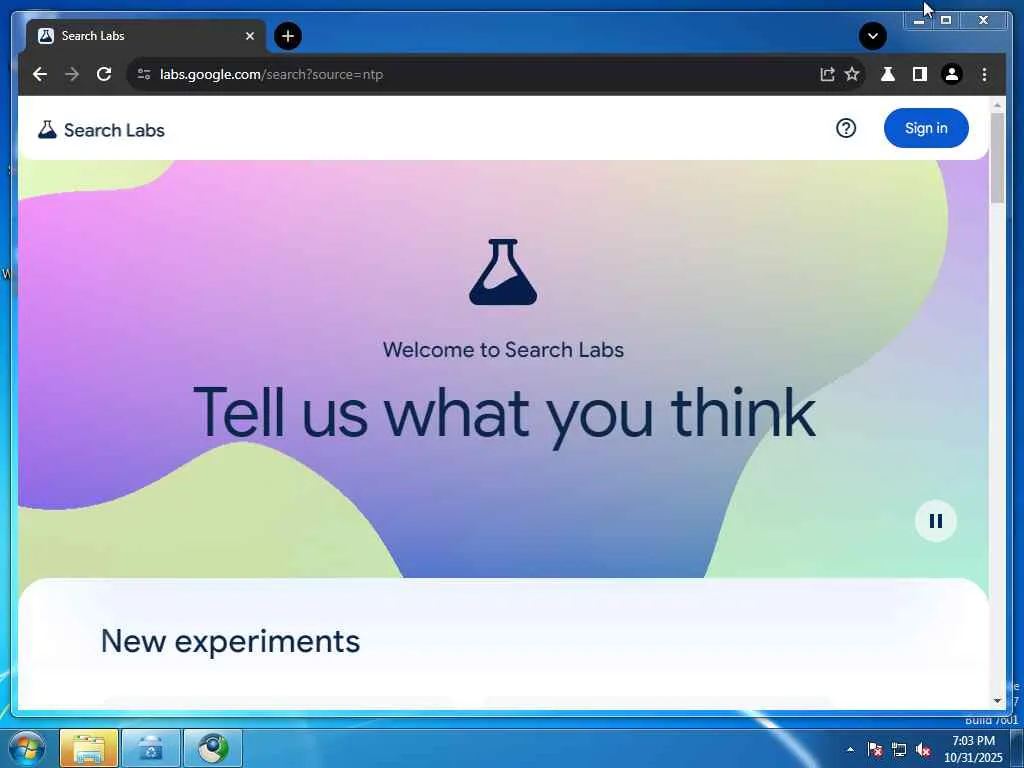
Task: Open the Recycle Bin taskbar item
Action: tap(151, 748)
